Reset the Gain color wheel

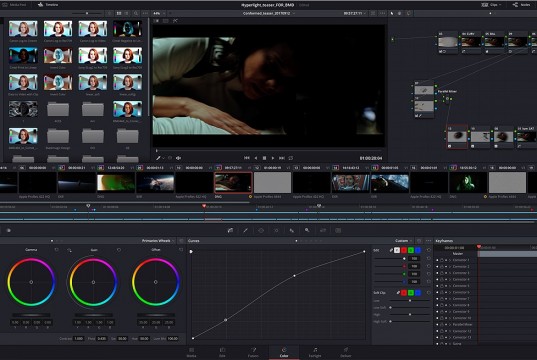(x=119, y=250)
